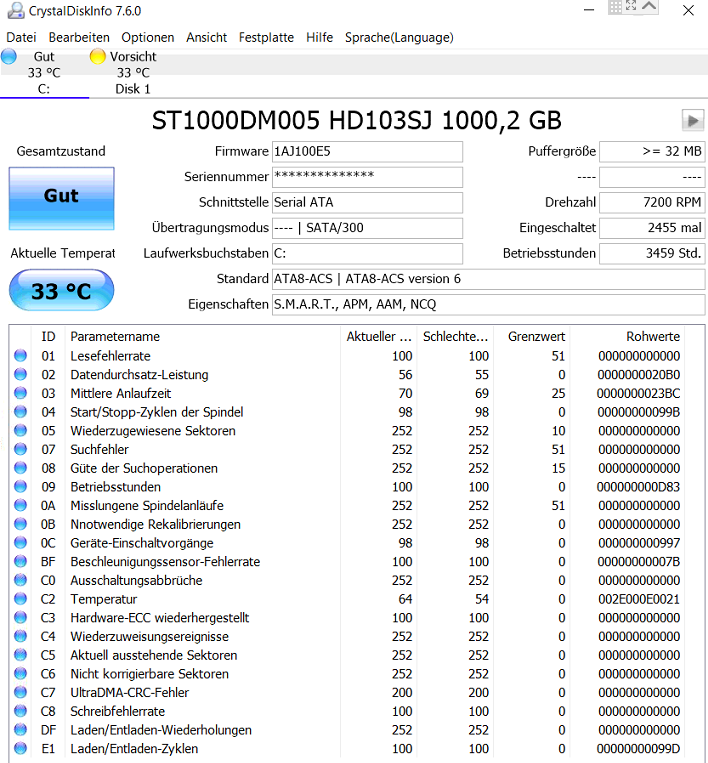Open the Datei menu
The width and height of the screenshot is (708, 763).
(21, 37)
